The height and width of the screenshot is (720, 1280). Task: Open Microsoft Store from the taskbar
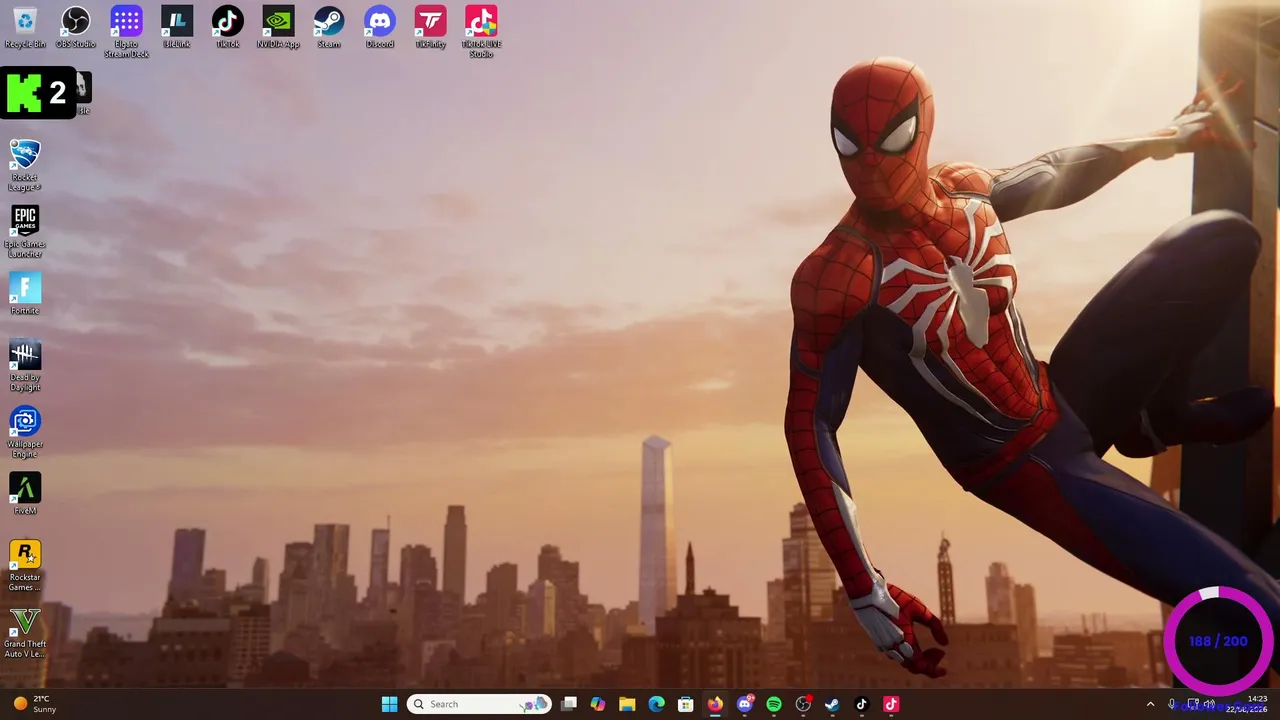[686, 704]
